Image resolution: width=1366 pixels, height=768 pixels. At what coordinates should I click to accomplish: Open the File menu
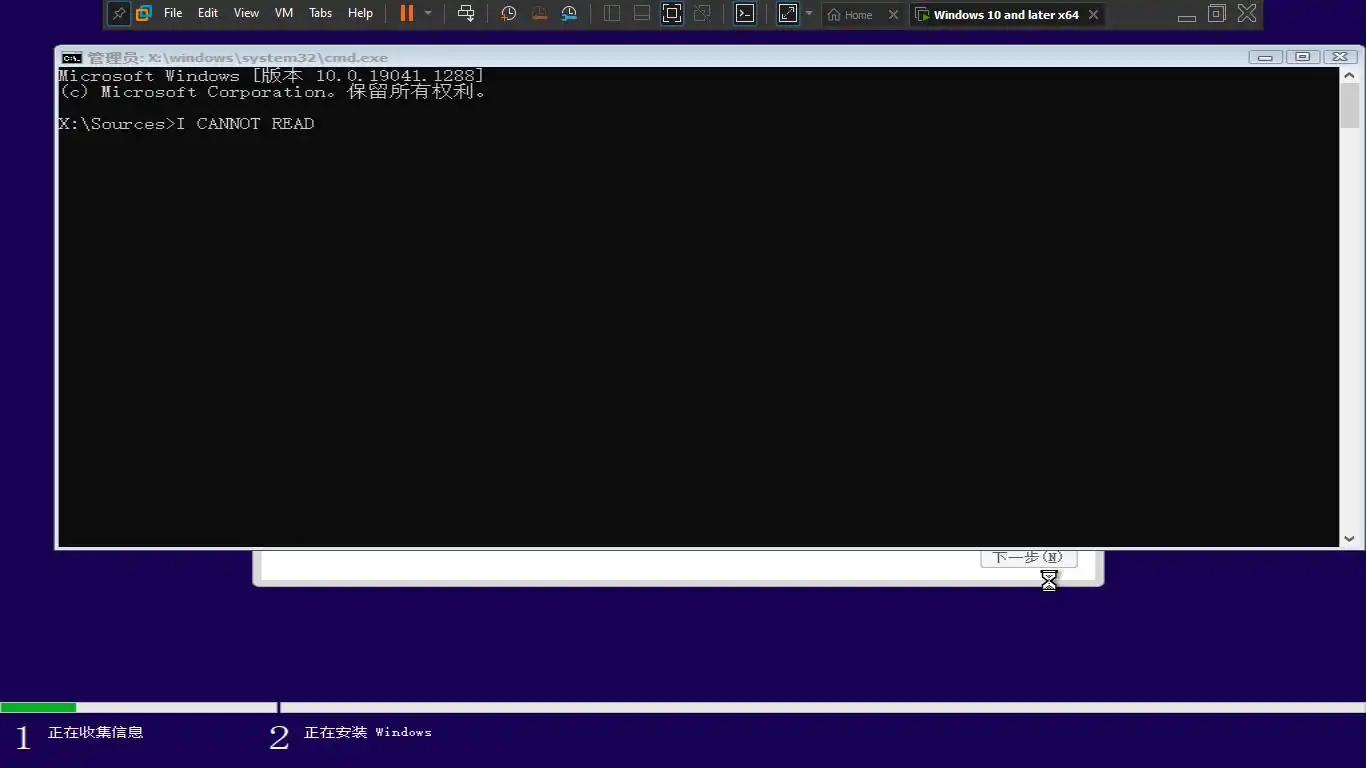point(173,14)
